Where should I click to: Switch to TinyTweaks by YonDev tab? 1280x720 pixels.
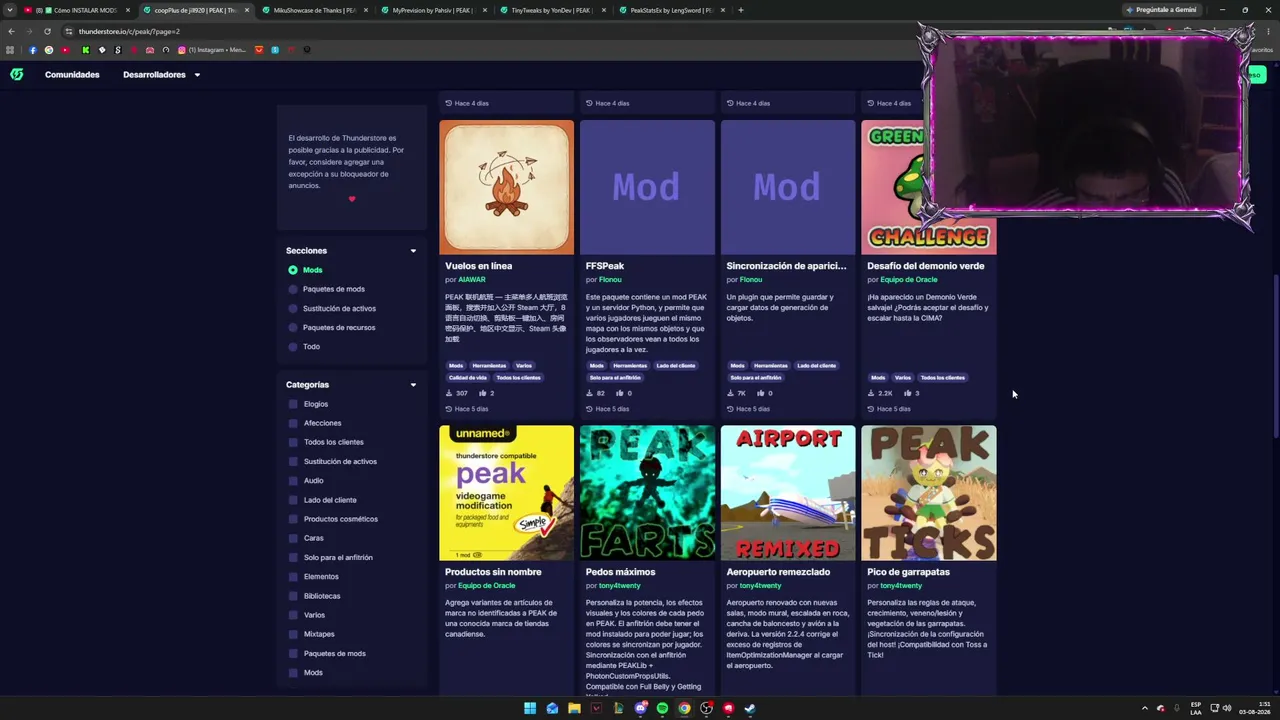click(551, 10)
